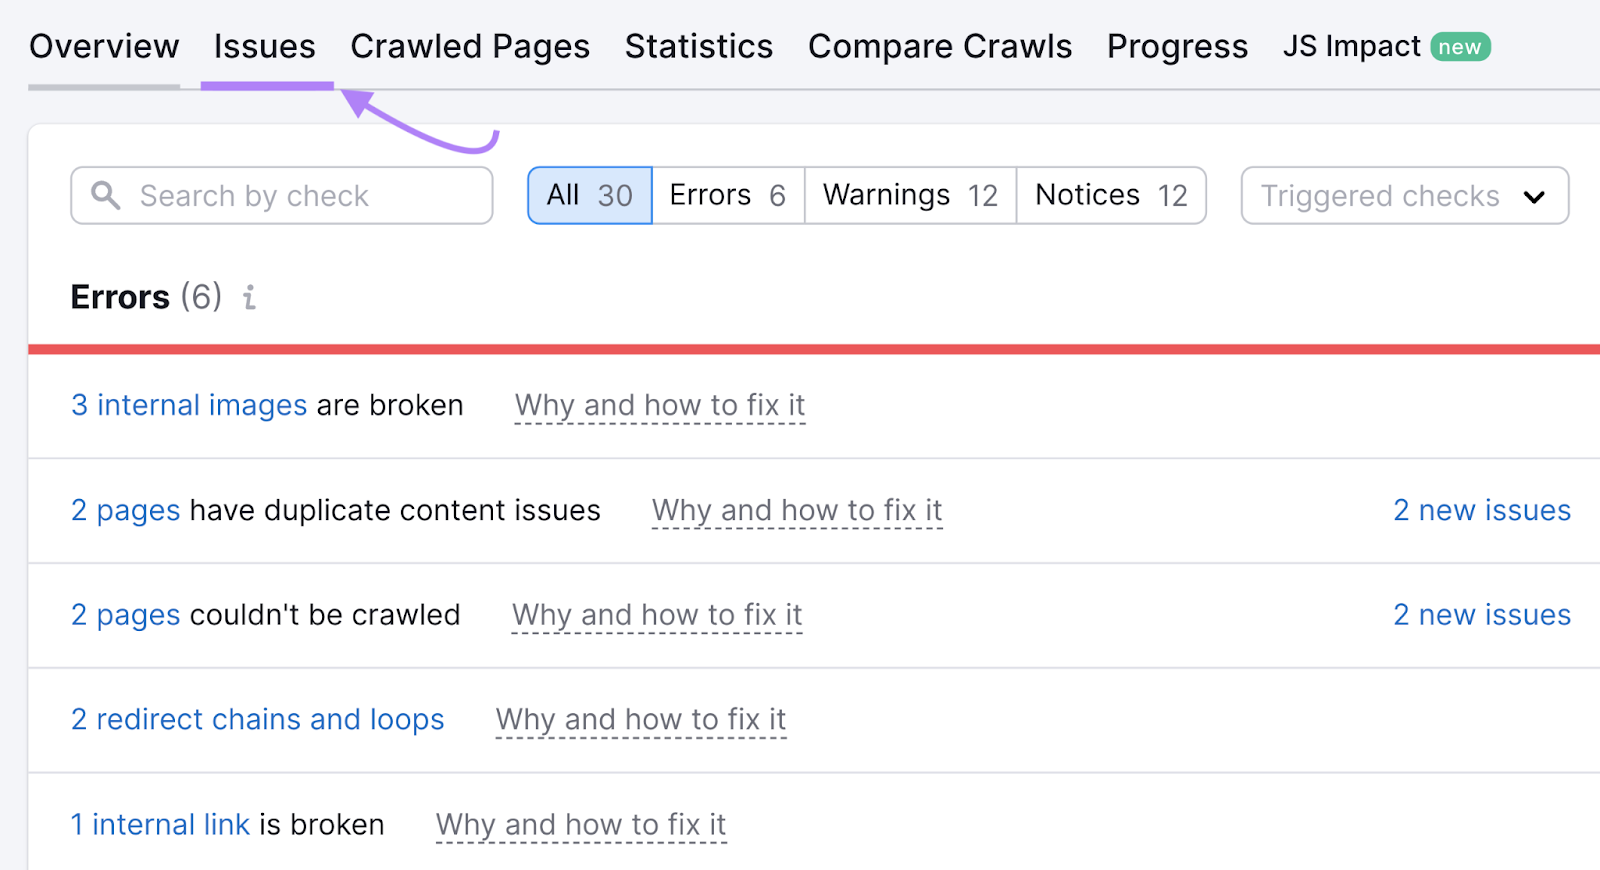Select the Notices filter showing 12
1600x870 pixels.
(1110, 195)
